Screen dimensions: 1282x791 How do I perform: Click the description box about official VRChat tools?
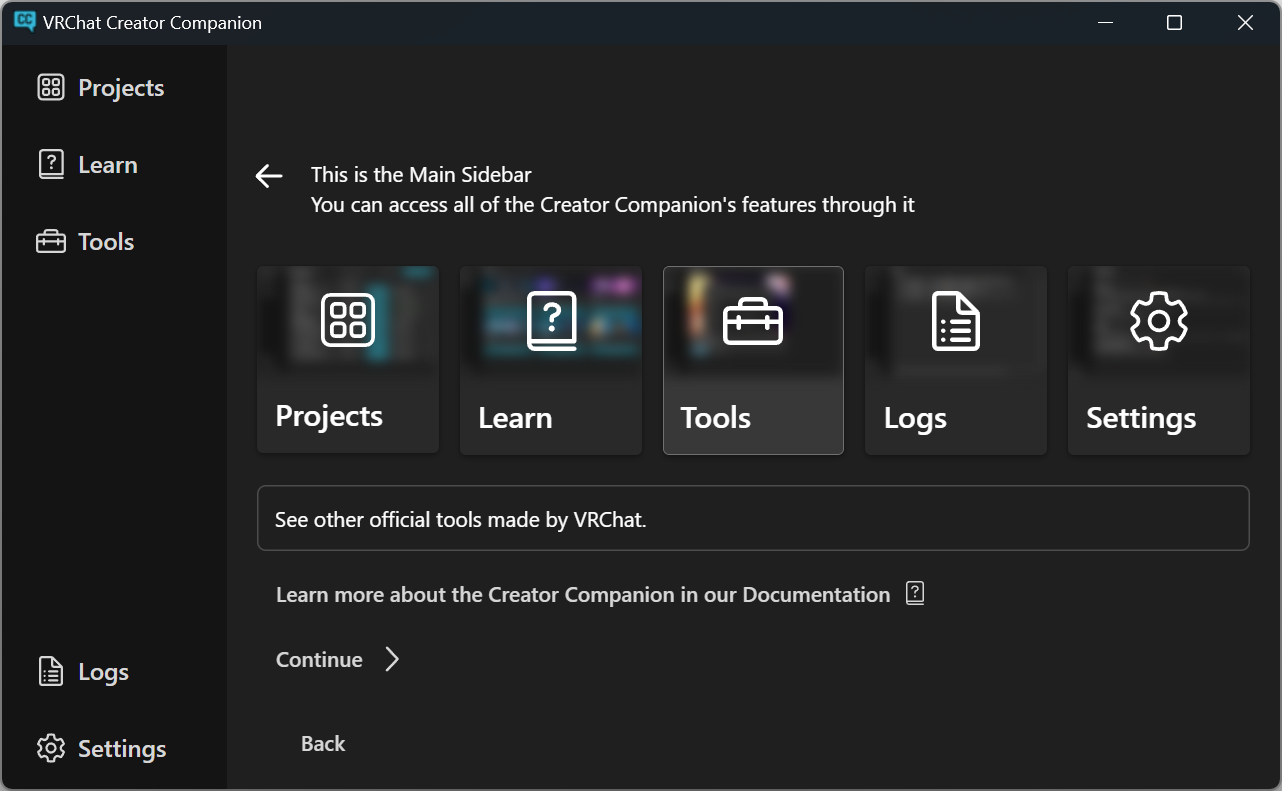click(753, 518)
